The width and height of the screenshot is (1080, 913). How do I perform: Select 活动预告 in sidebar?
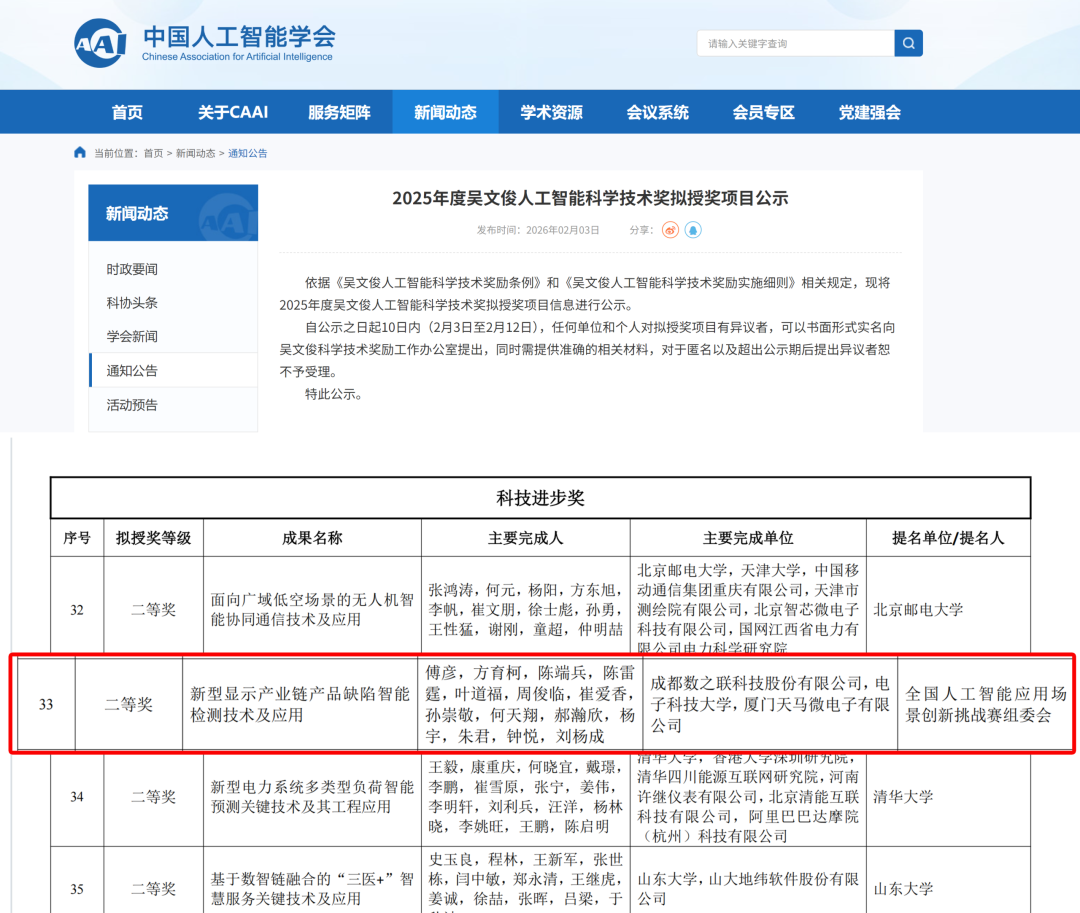(132, 405)
